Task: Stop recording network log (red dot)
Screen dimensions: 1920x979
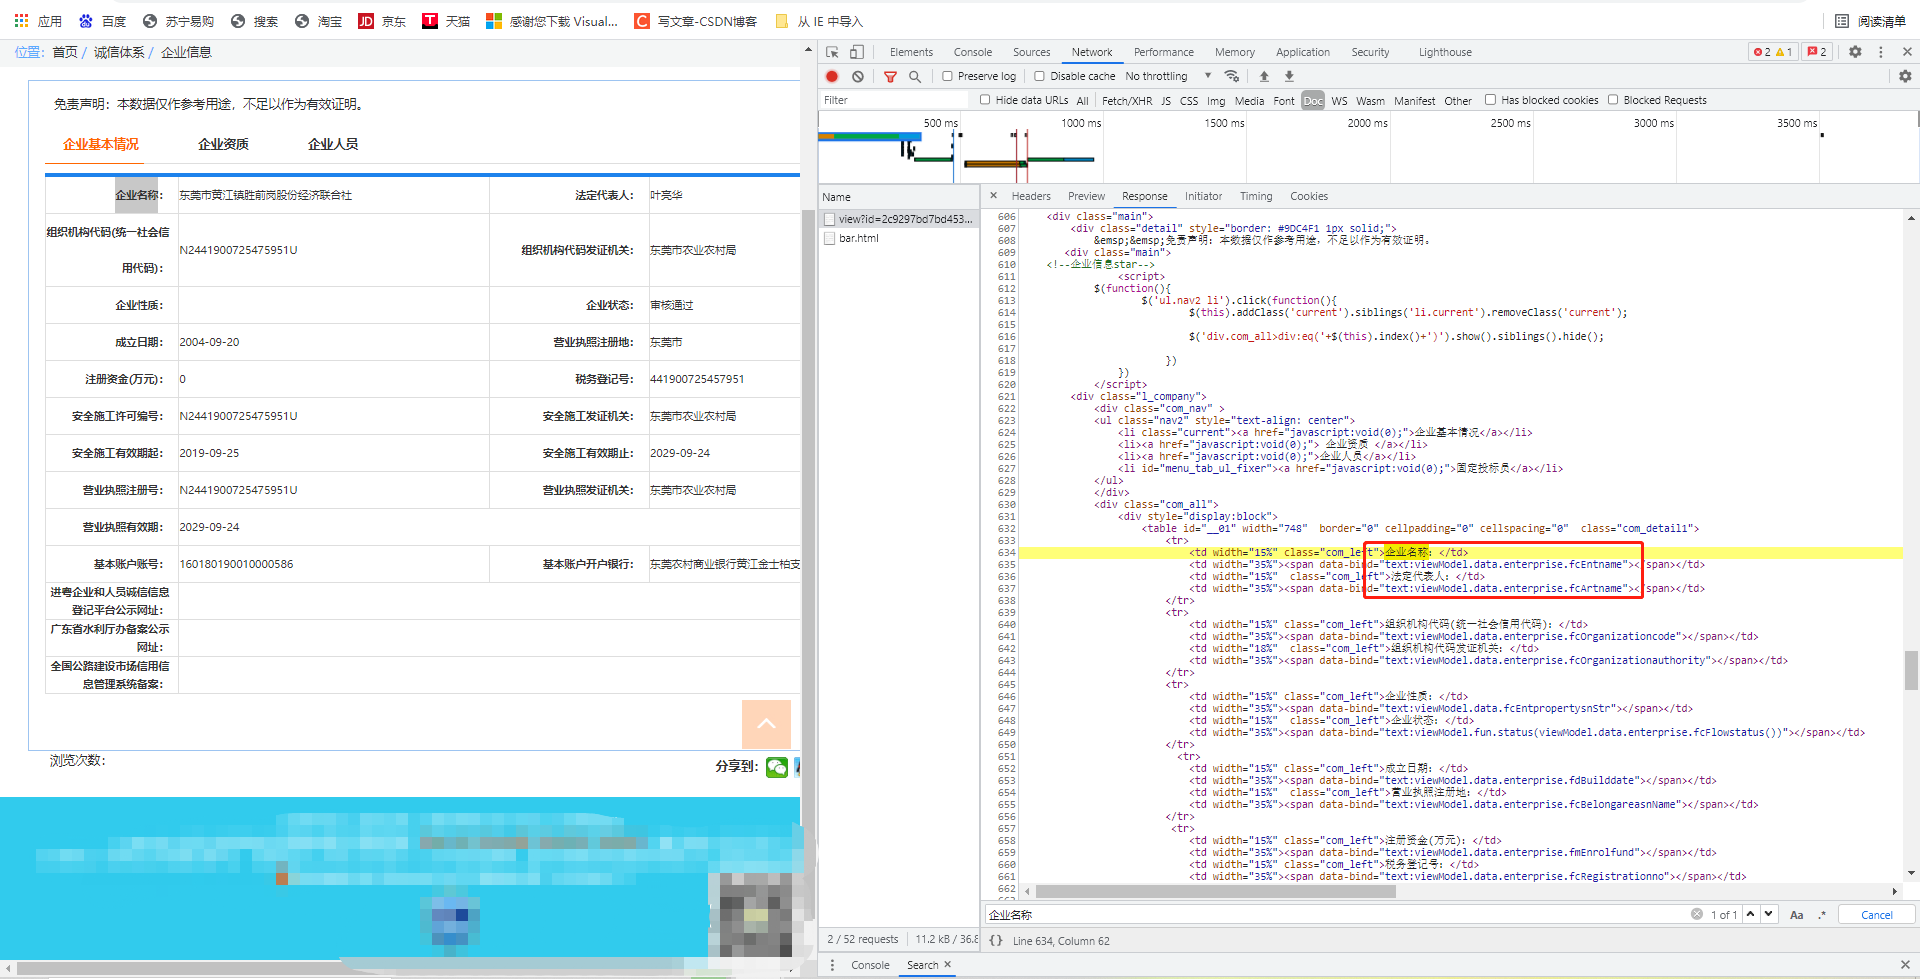Action: (x=832, y=76)
